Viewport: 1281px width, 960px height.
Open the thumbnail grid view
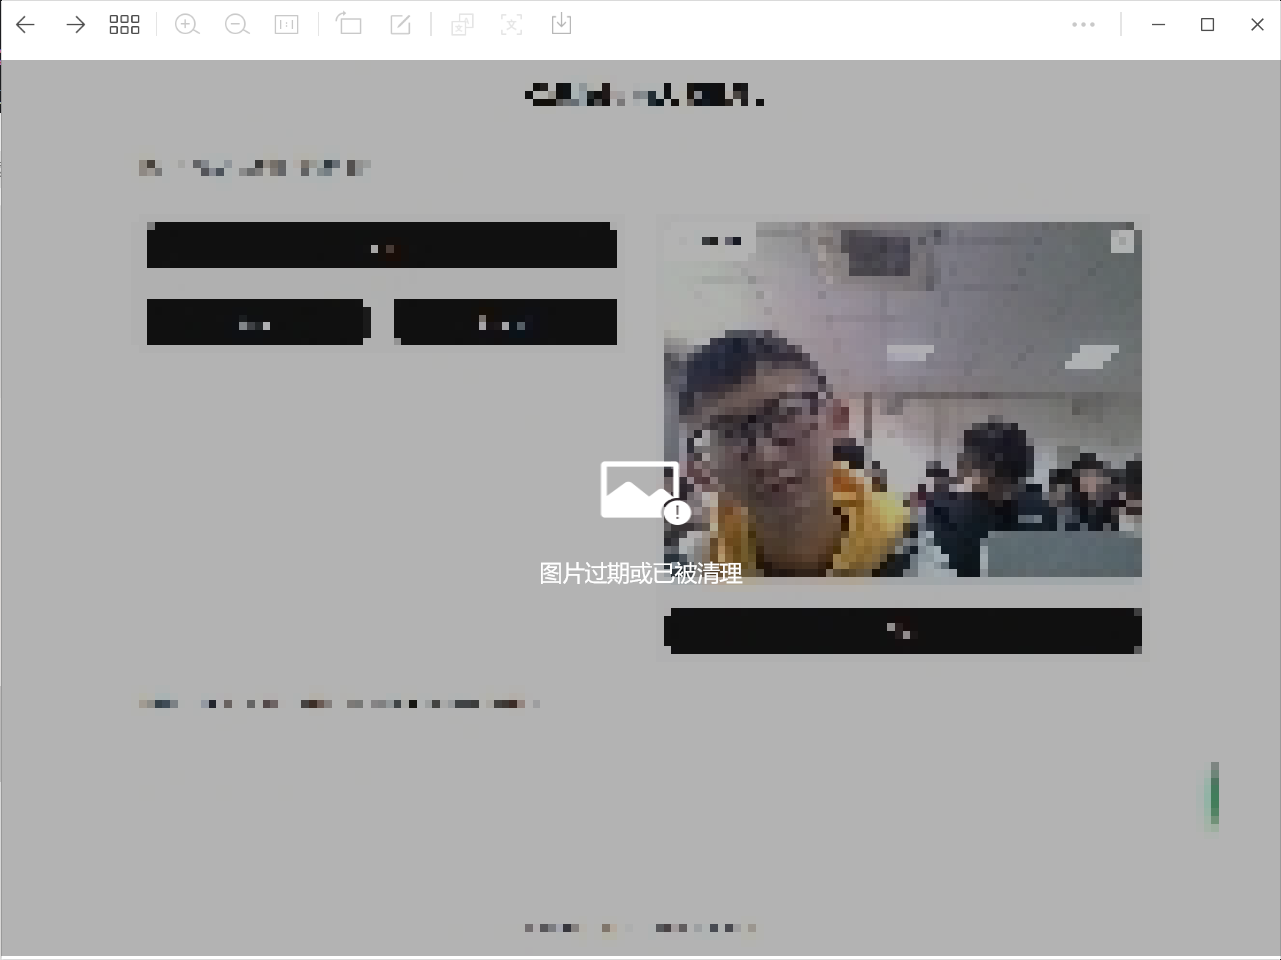(x=124, y=25)
